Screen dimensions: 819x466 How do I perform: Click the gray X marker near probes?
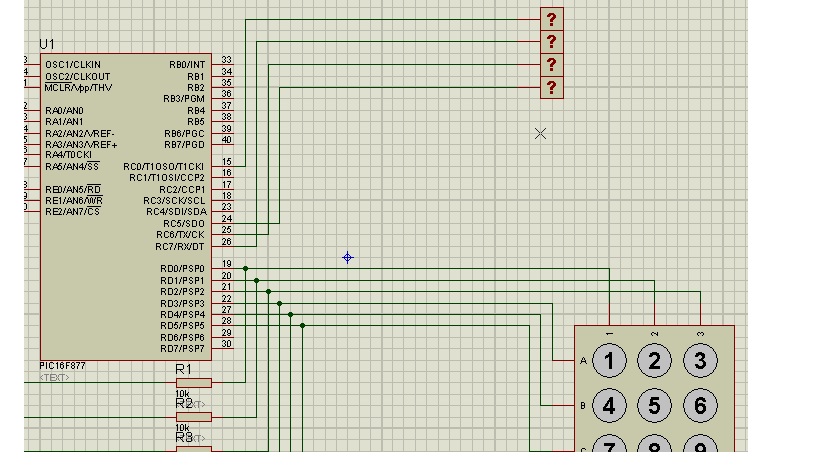click(x=541, y=134)
